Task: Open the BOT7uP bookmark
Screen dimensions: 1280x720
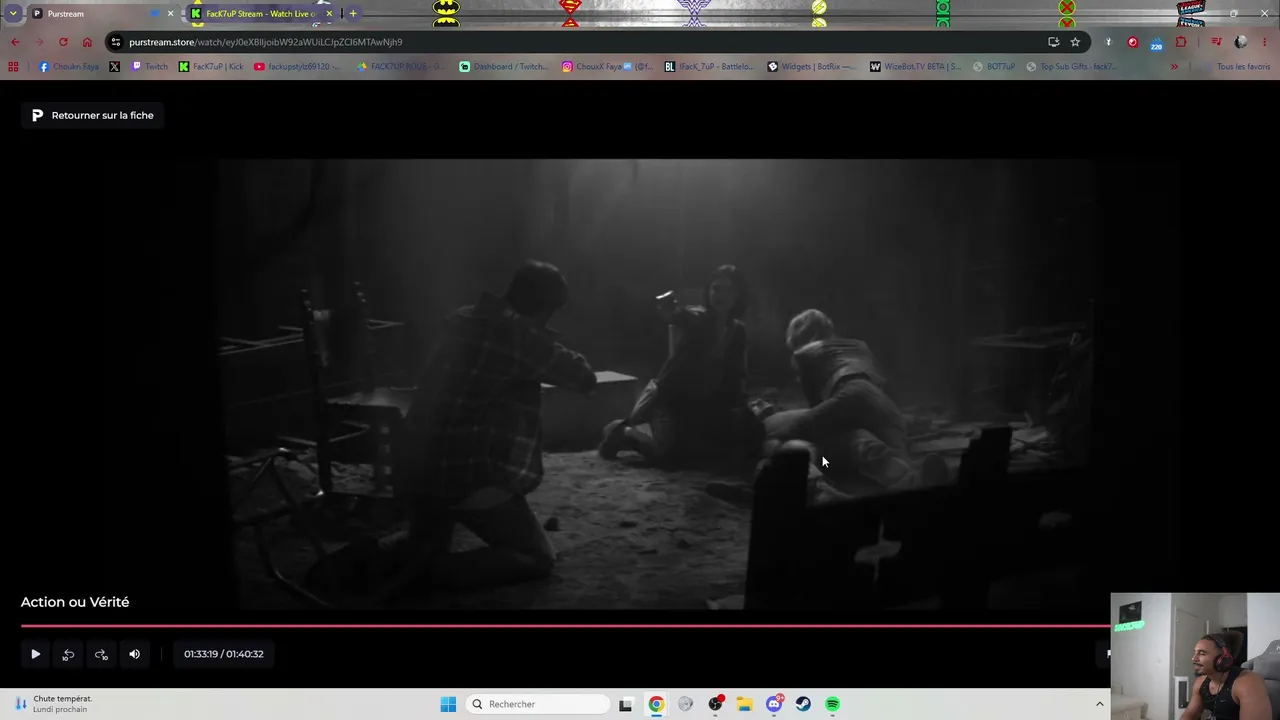Action: (x=994, y=67)
